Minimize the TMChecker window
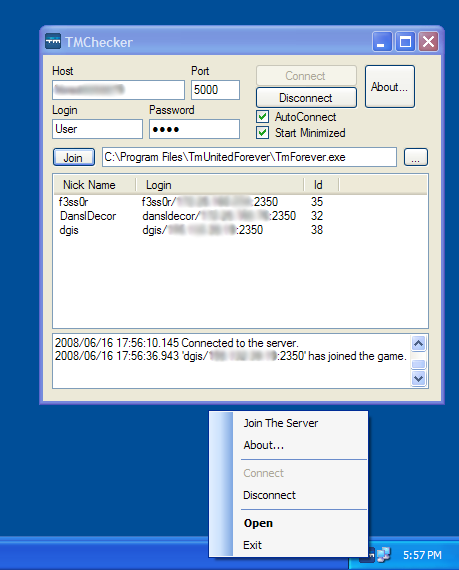Screen dimensions: 459x570 coord(382,41)
